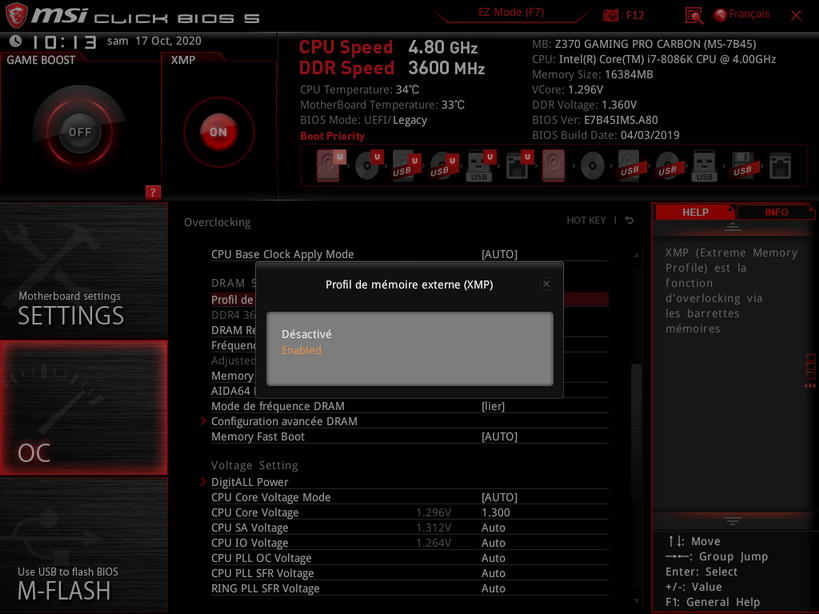Click the CPU Core Voltage 1.300 value field

[494, 512]
